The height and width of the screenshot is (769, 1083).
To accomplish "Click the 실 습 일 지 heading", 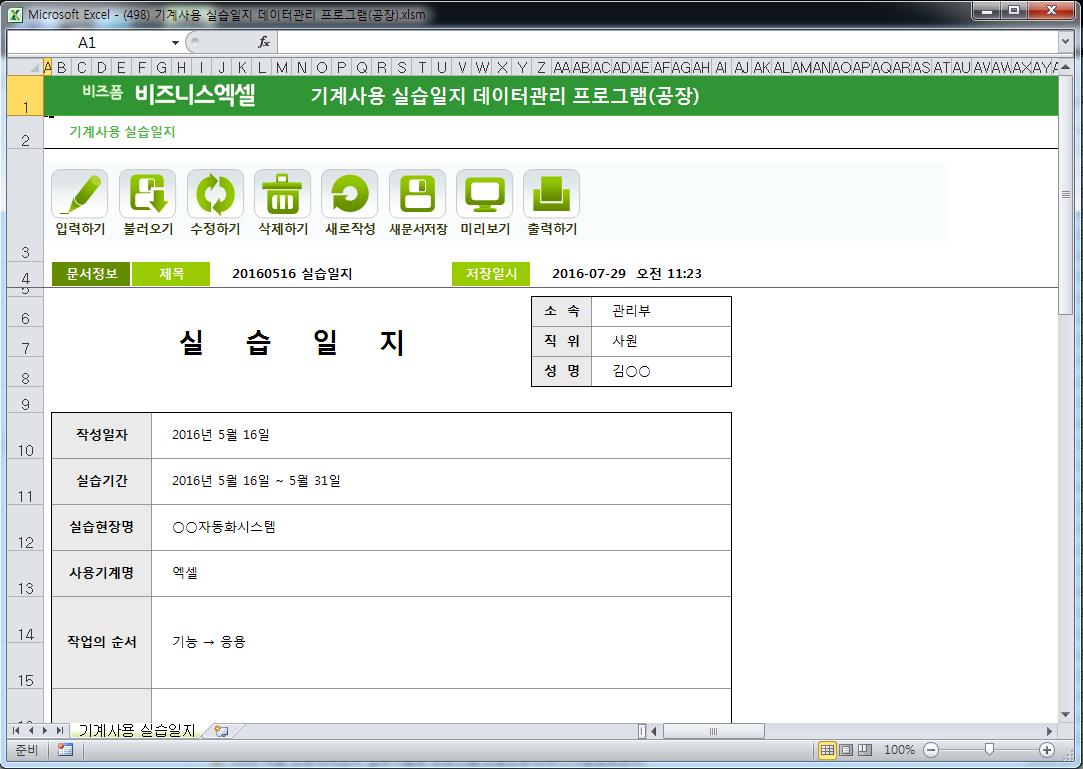I will tap(291, 342).
